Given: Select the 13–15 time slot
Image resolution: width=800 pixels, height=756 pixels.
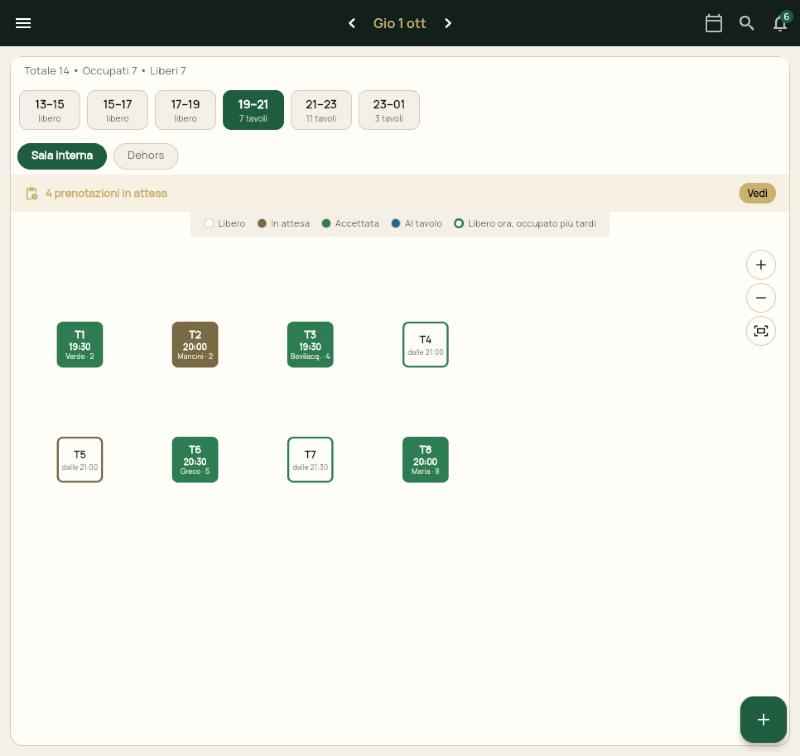Looking at the screenshot, I should tap(49, 110).
